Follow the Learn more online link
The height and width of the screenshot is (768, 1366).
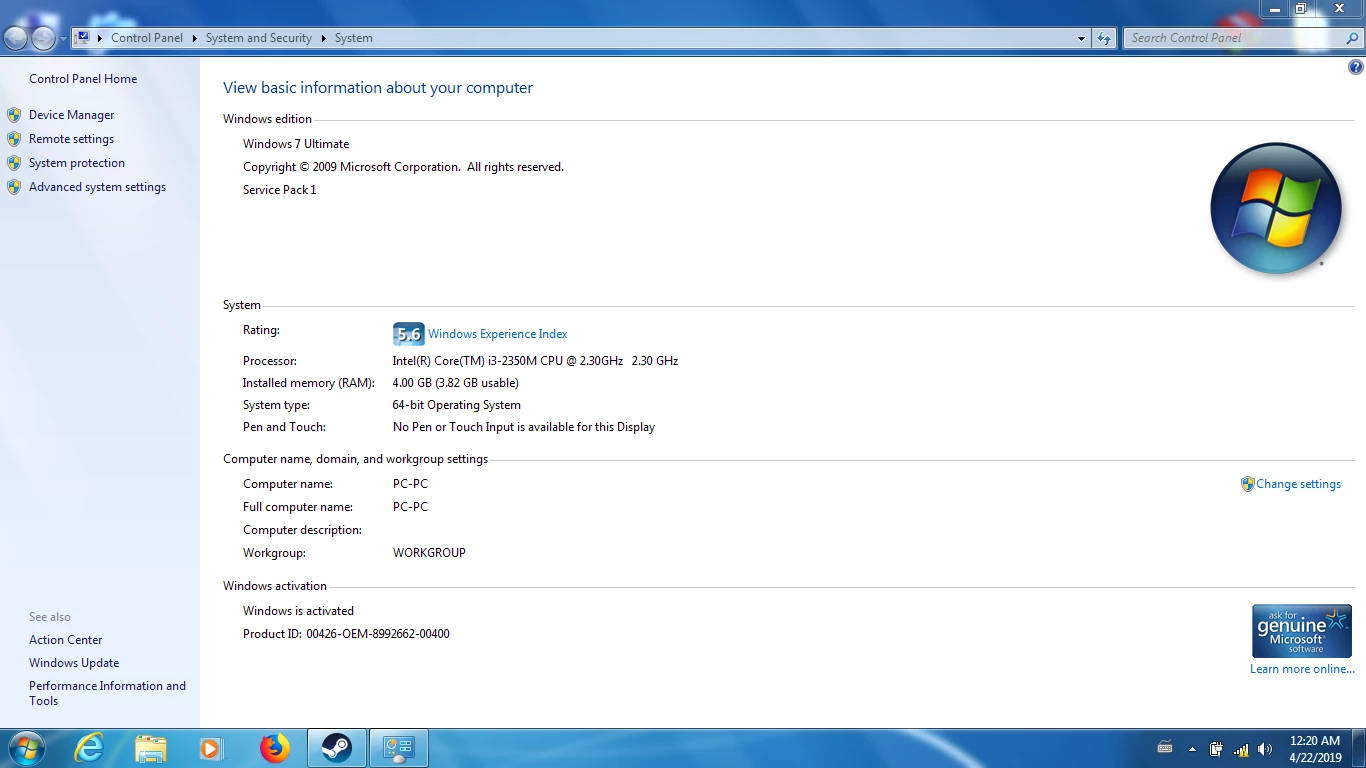pyautogui.click(x=1302, y=669)
